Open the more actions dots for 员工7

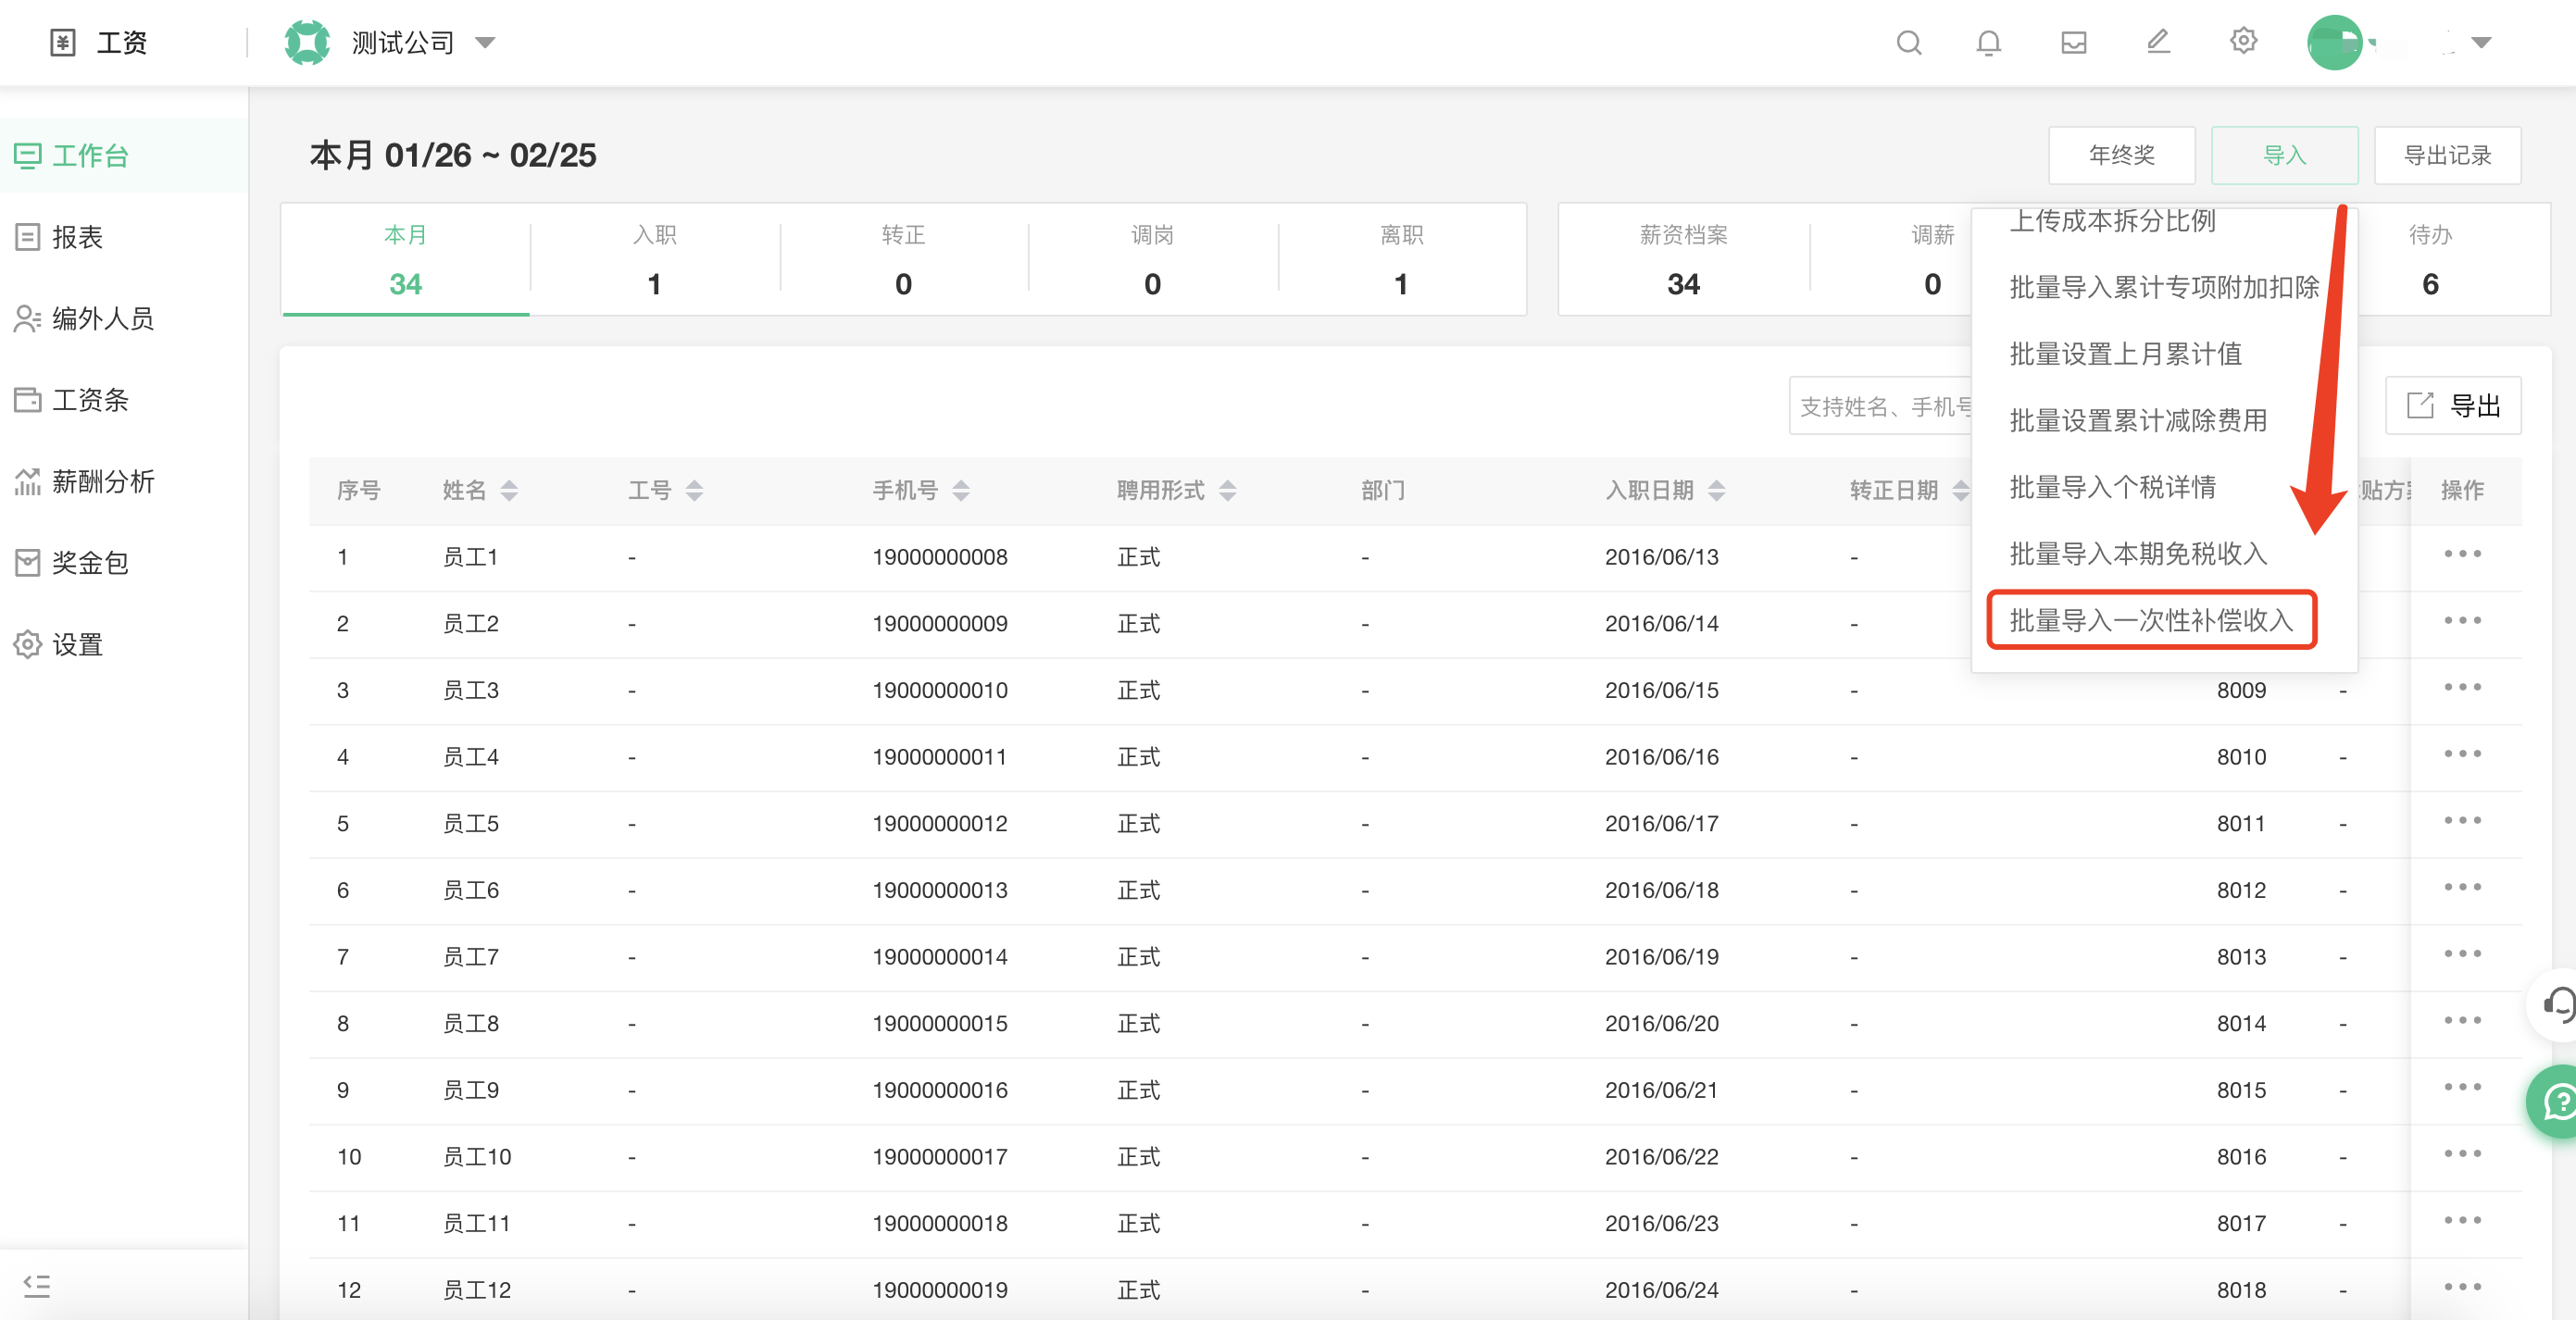[x=2463, y=954]
